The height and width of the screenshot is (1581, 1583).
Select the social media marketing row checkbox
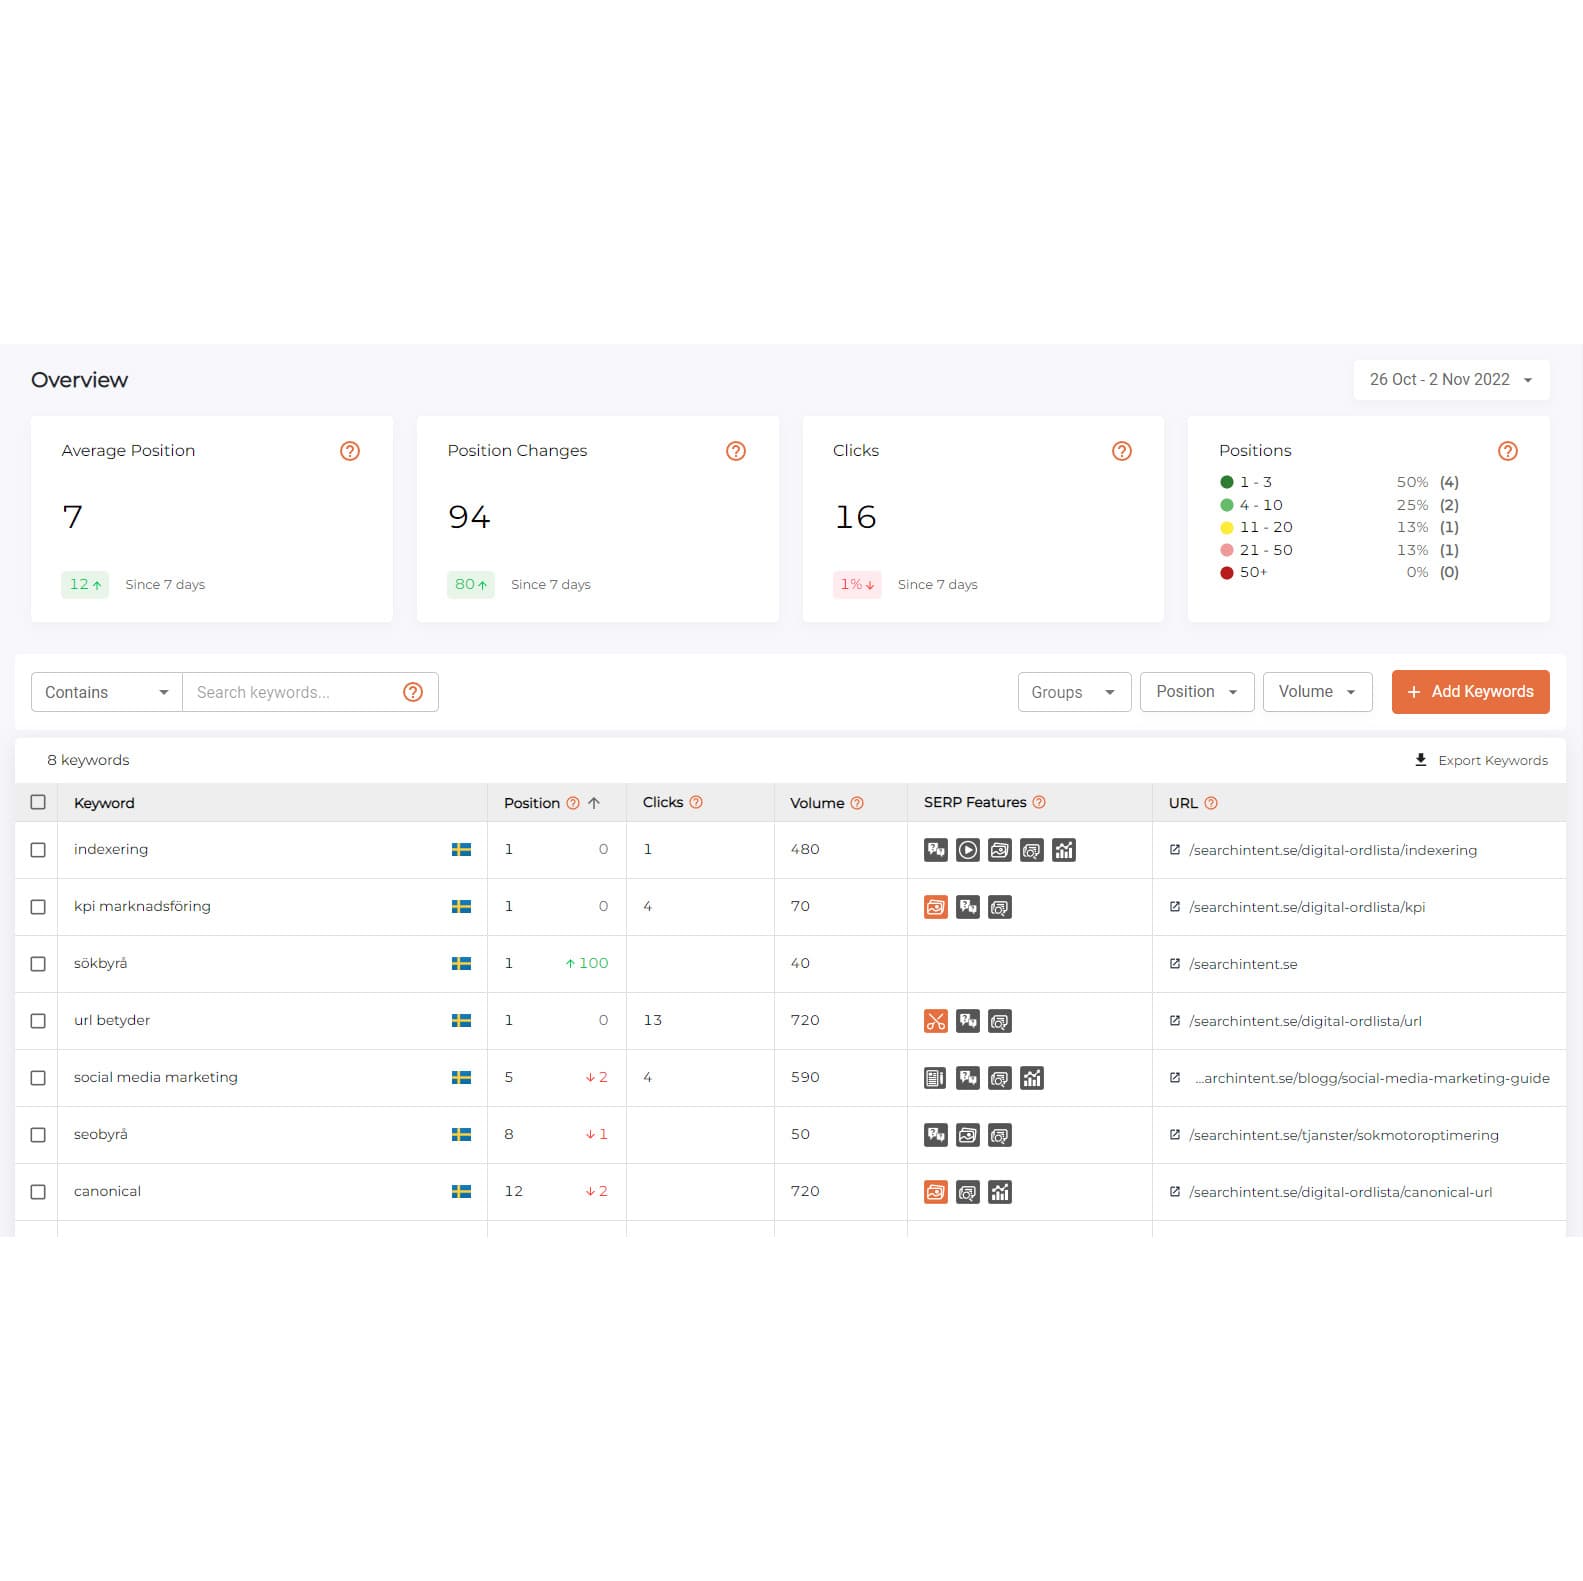click(x=38, y=1078)
